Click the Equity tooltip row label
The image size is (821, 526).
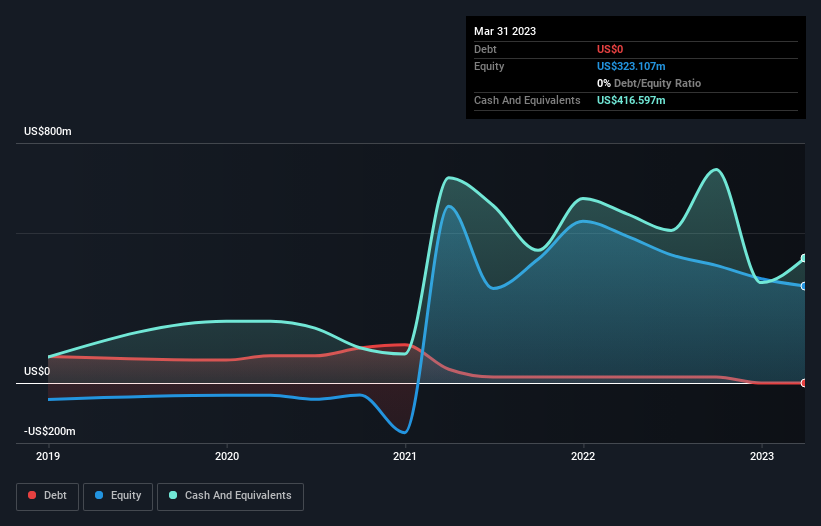(489, 66)
